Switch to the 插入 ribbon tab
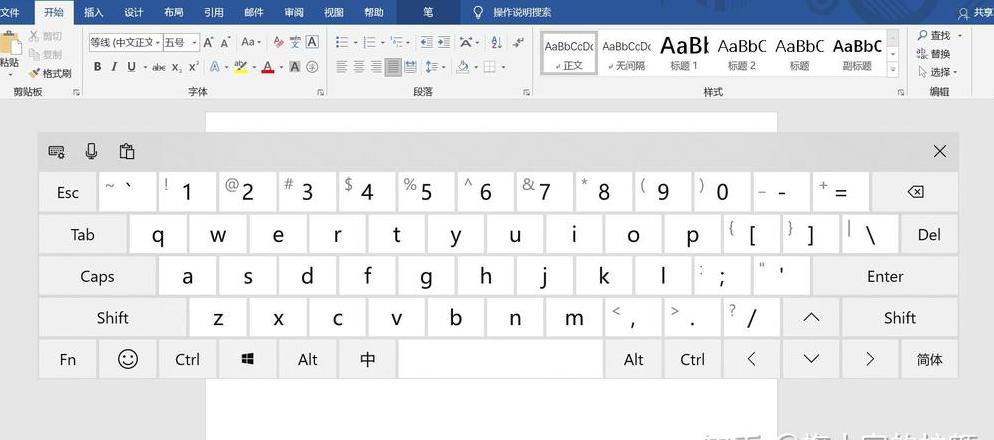 (94, 12)
